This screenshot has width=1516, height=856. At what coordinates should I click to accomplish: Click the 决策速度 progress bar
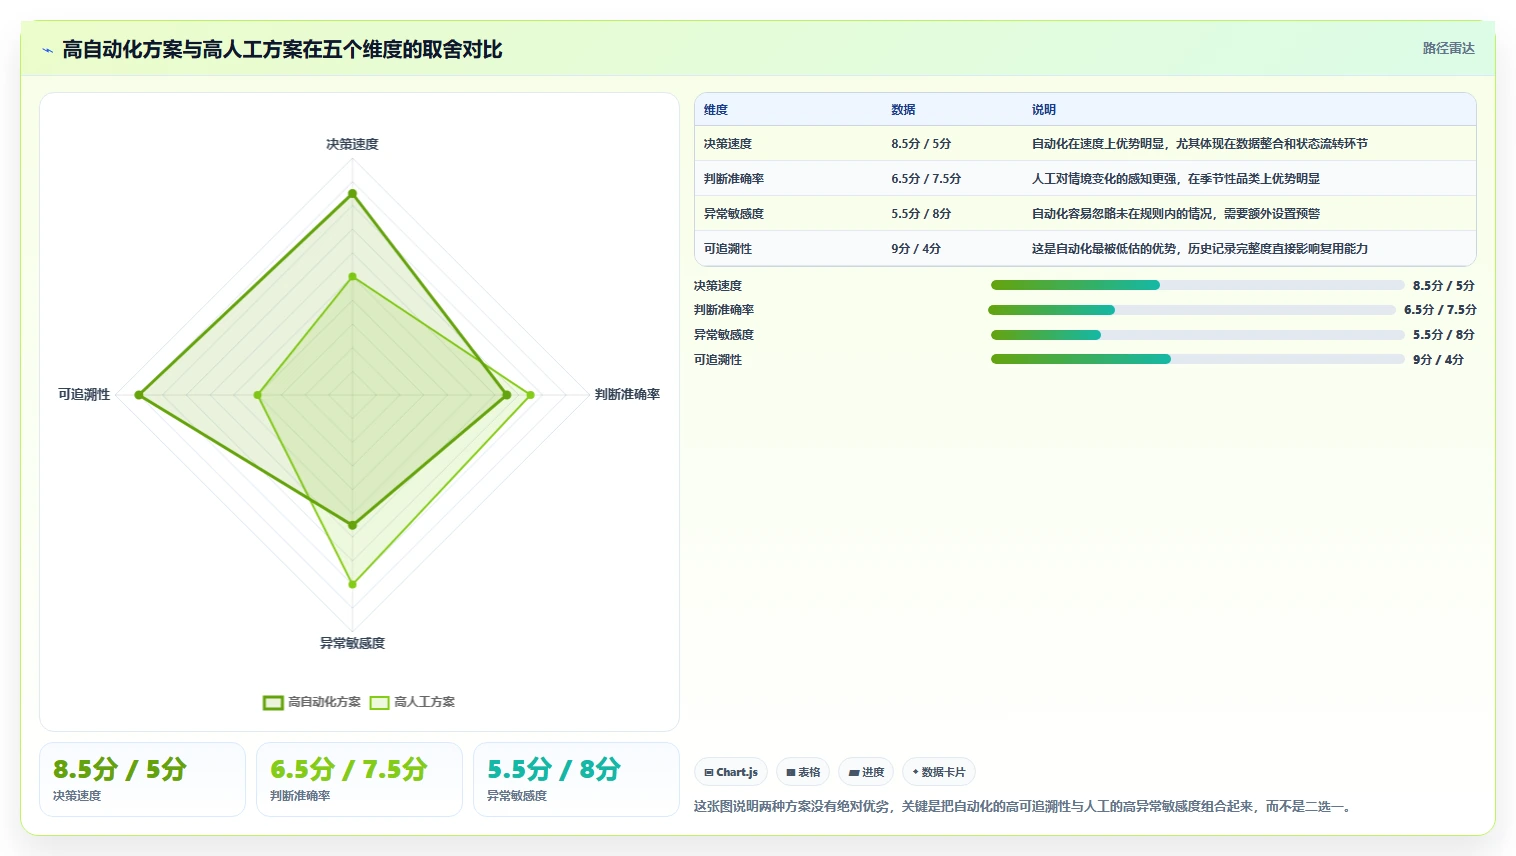[x=1198, y=285]
